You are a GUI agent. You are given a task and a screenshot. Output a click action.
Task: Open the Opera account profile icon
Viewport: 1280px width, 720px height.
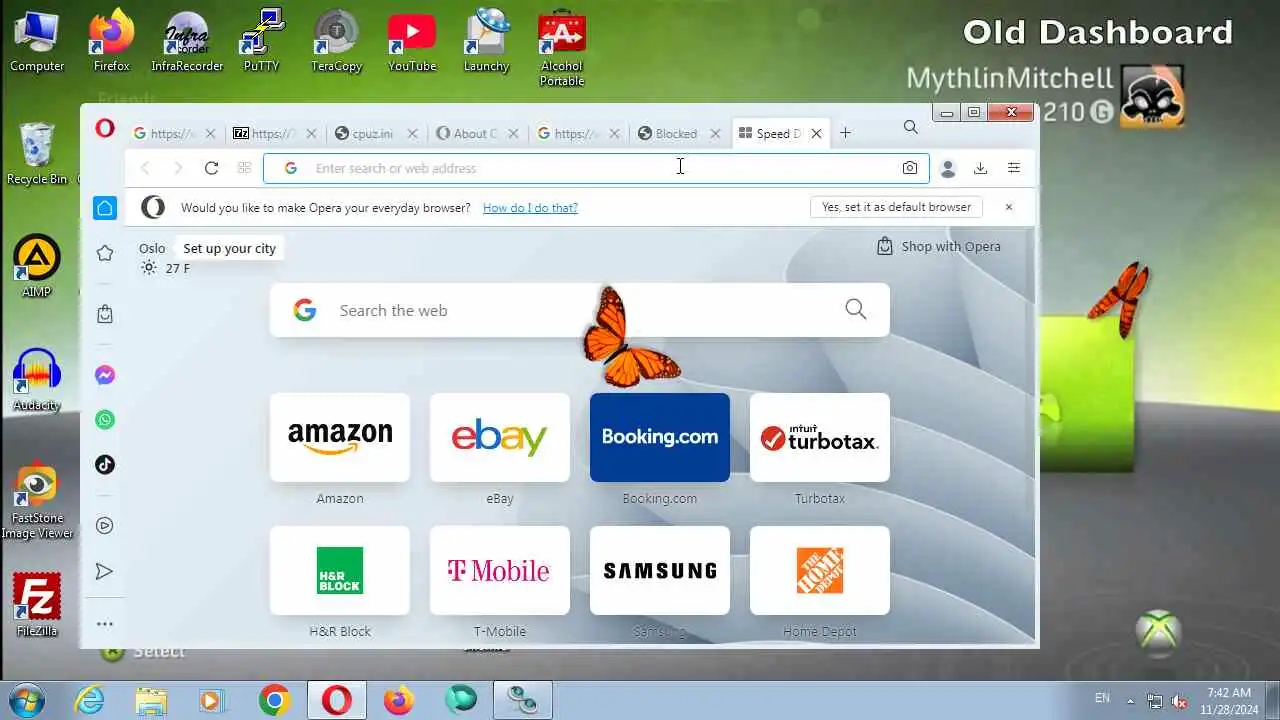coord(948,168)
